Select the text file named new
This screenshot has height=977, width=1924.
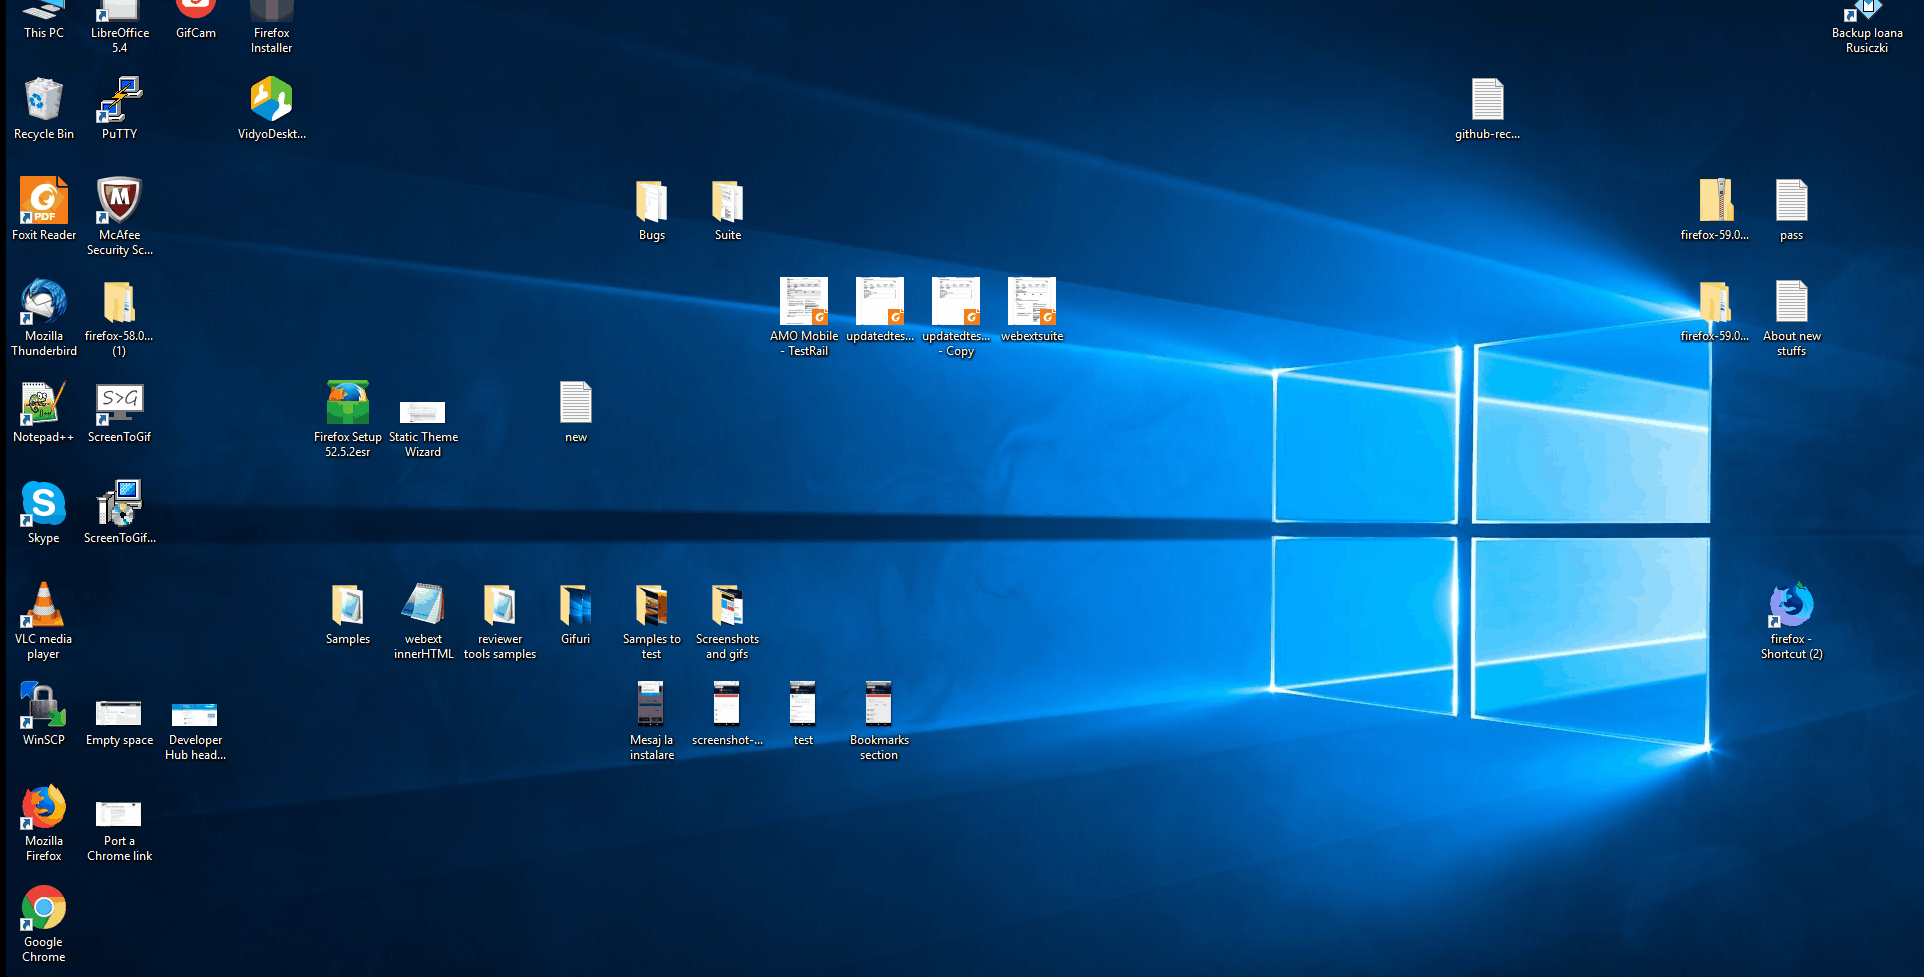576,412
